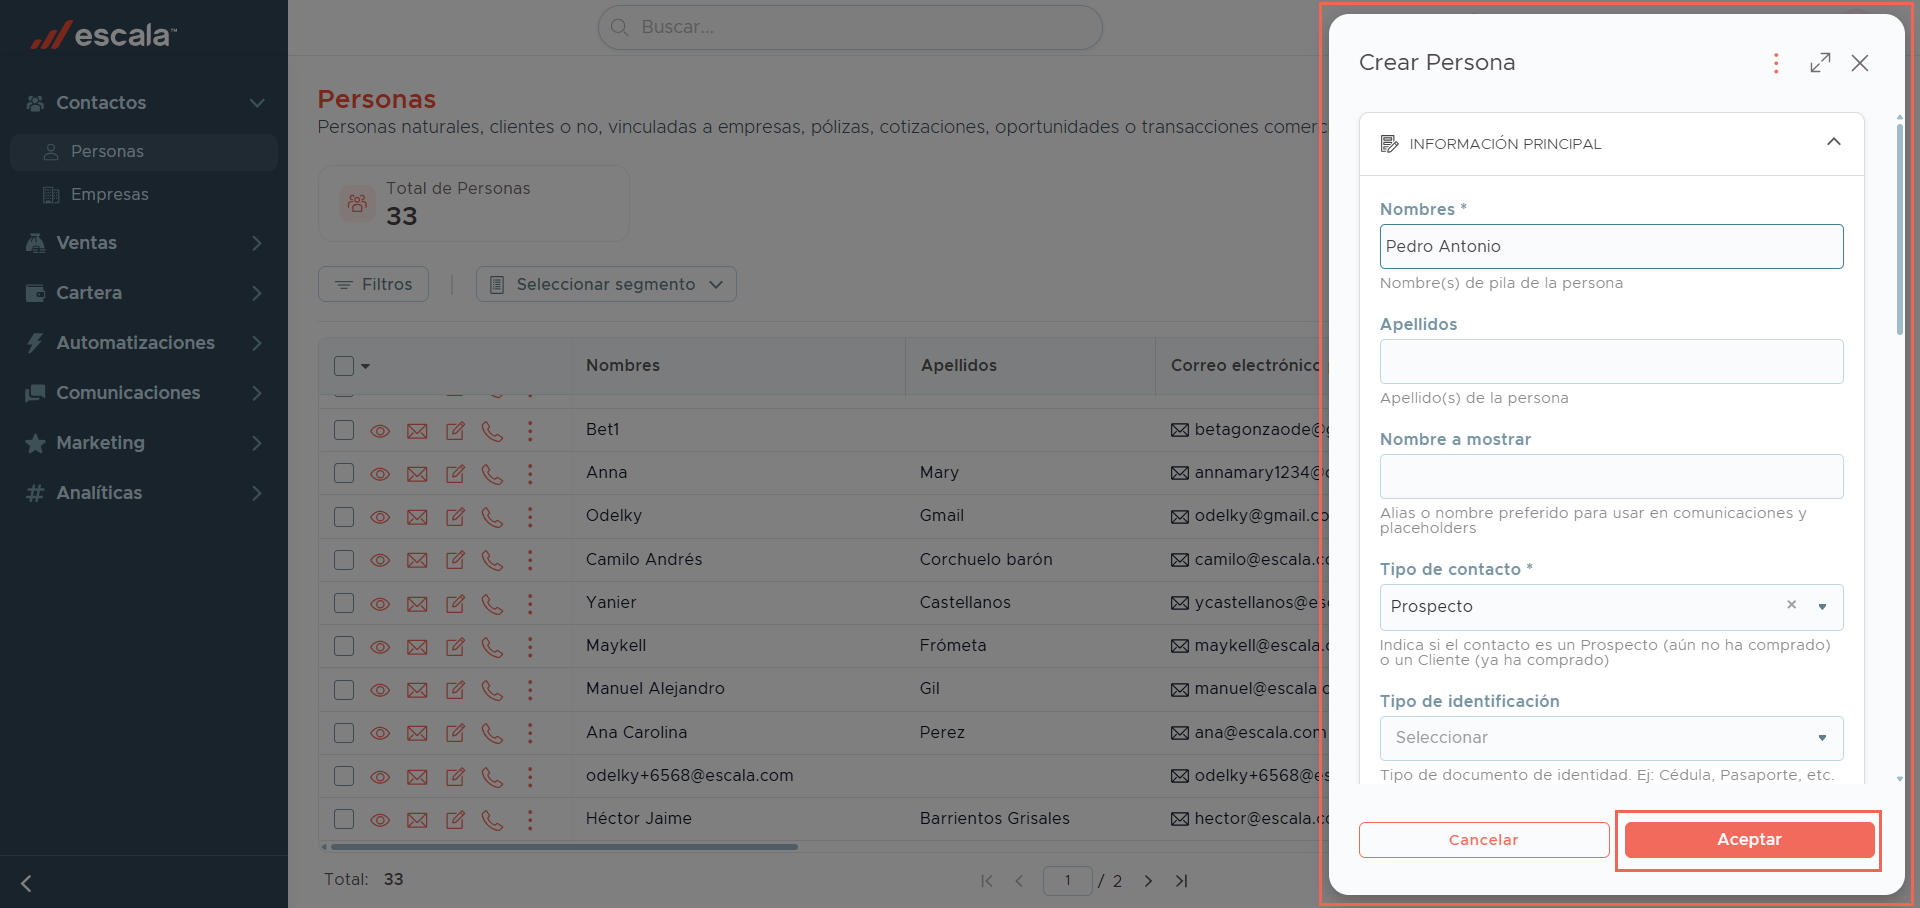
Task: Collapse the Información Principal section
Action: [x=1833, y=142]
